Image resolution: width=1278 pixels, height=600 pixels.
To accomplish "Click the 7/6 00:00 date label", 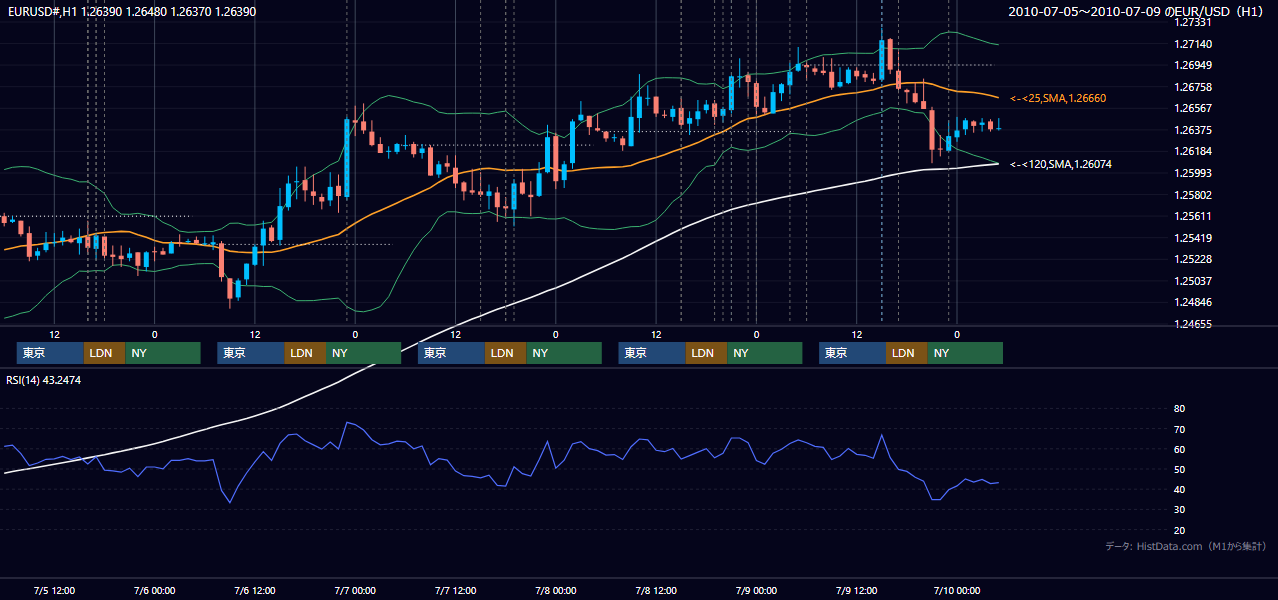I will (x=154, y=590).
